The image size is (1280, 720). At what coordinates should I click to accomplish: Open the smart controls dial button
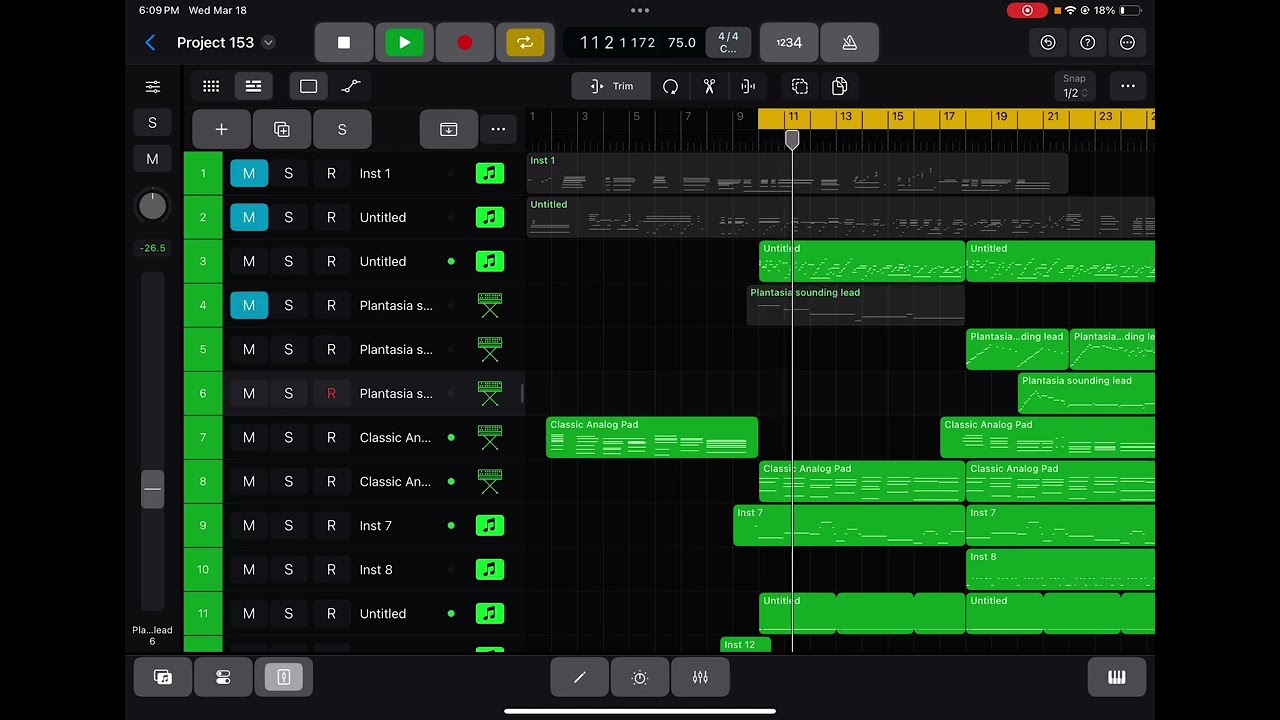pos(640,677)
